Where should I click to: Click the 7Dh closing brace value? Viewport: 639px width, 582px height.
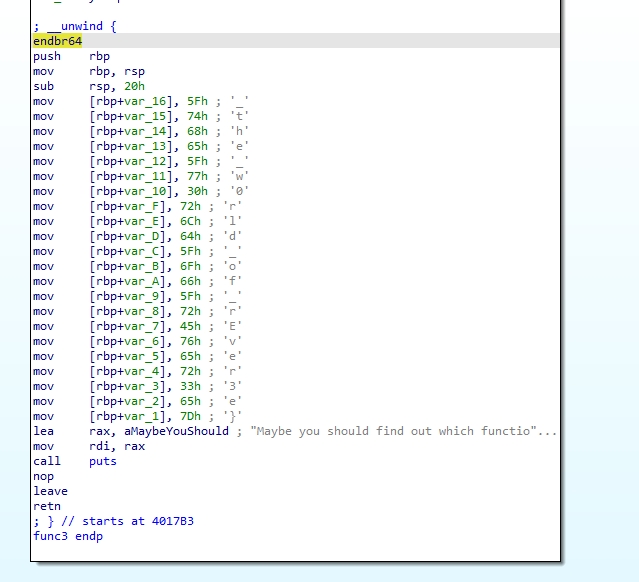pos(190,417)
